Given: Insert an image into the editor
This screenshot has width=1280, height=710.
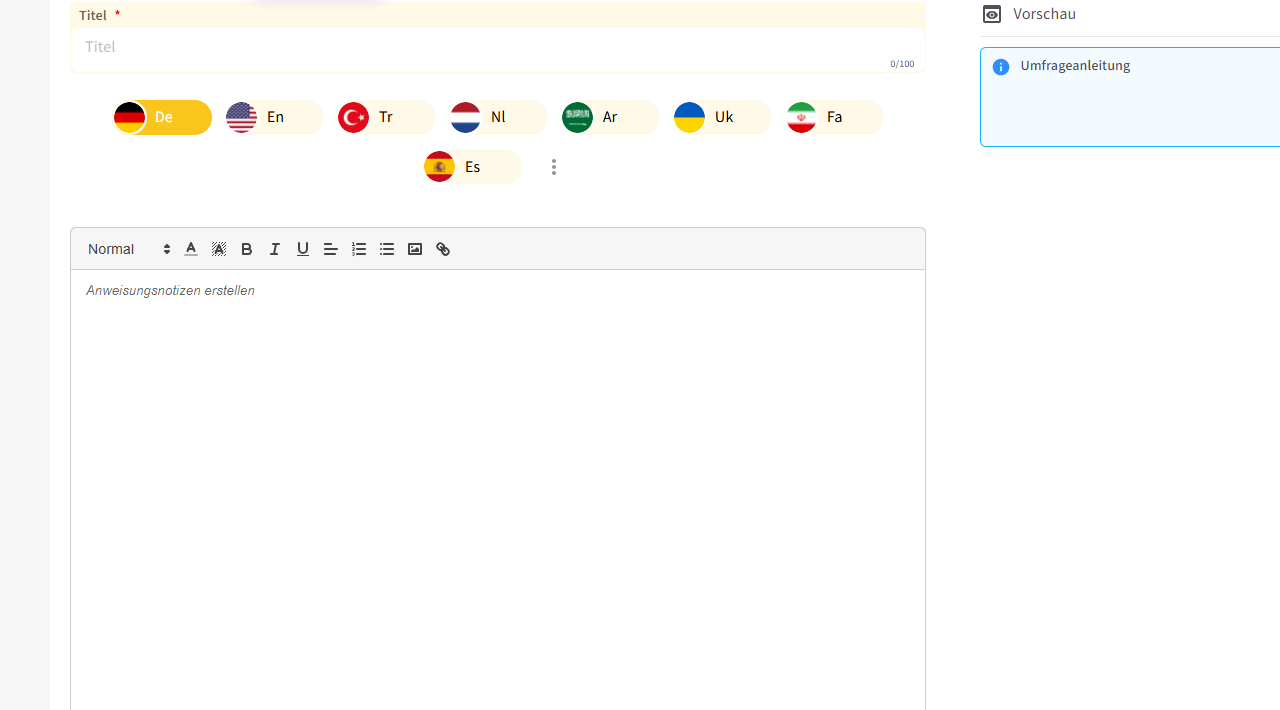Looking at the screenshot, I should [x=415, y=249].
